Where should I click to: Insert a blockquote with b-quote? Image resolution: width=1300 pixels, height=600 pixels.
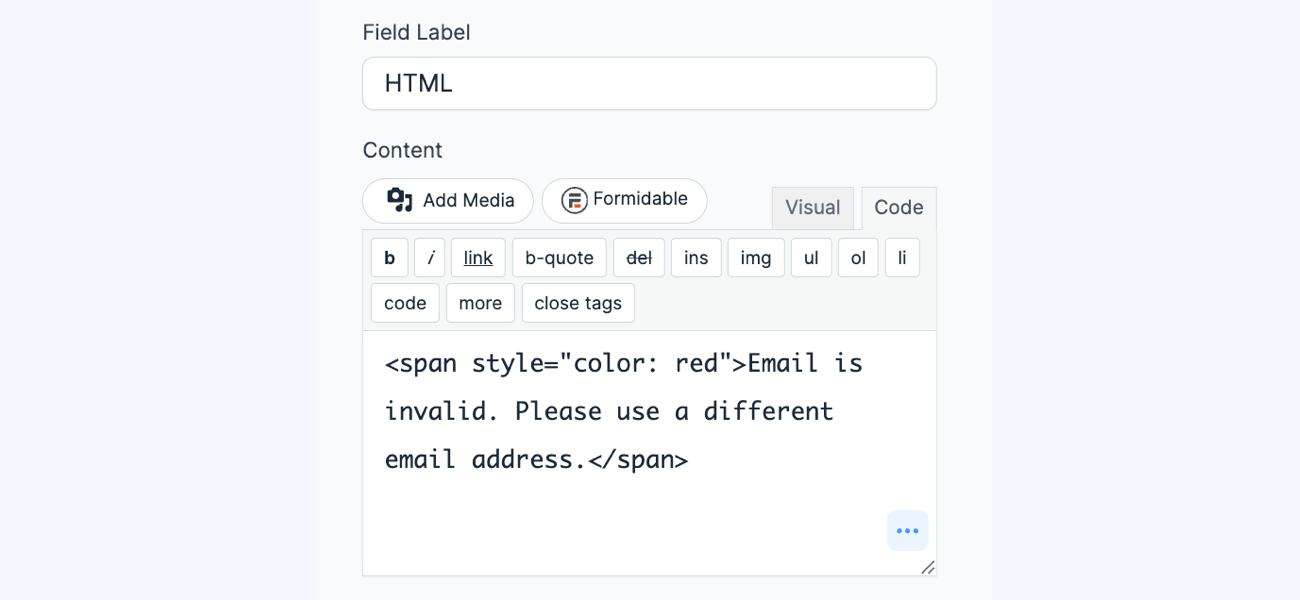click(559, 257)
